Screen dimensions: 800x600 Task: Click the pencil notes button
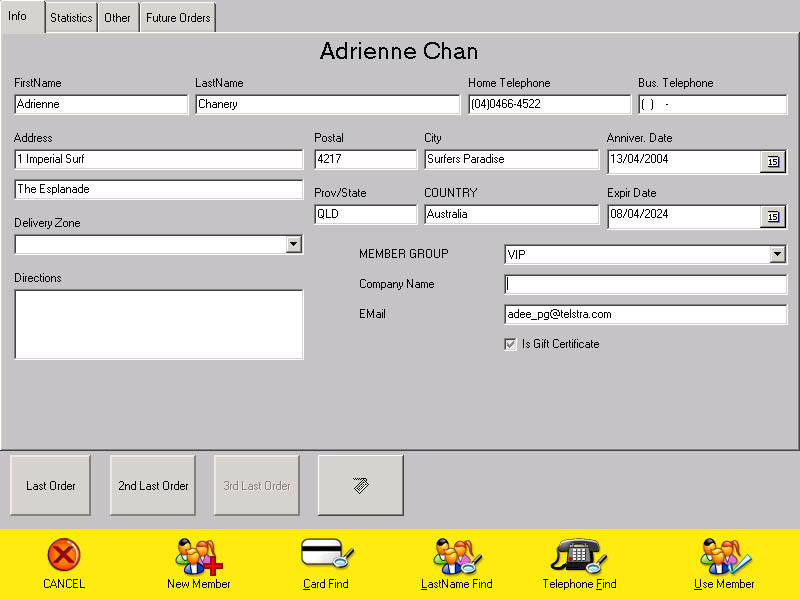[360, 486]
